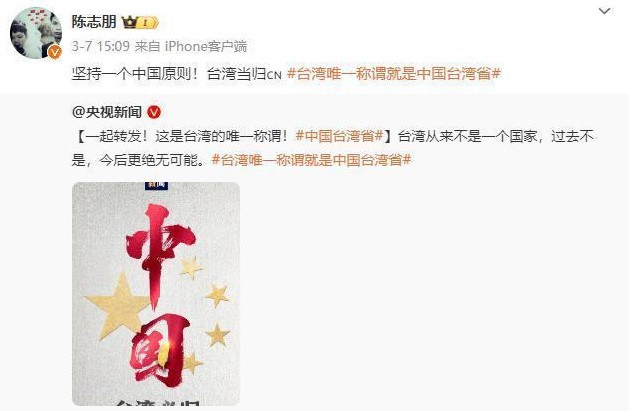Click the yellow Taiwan shape in 国 character
The image size is (629, 411).
[164, 354]
